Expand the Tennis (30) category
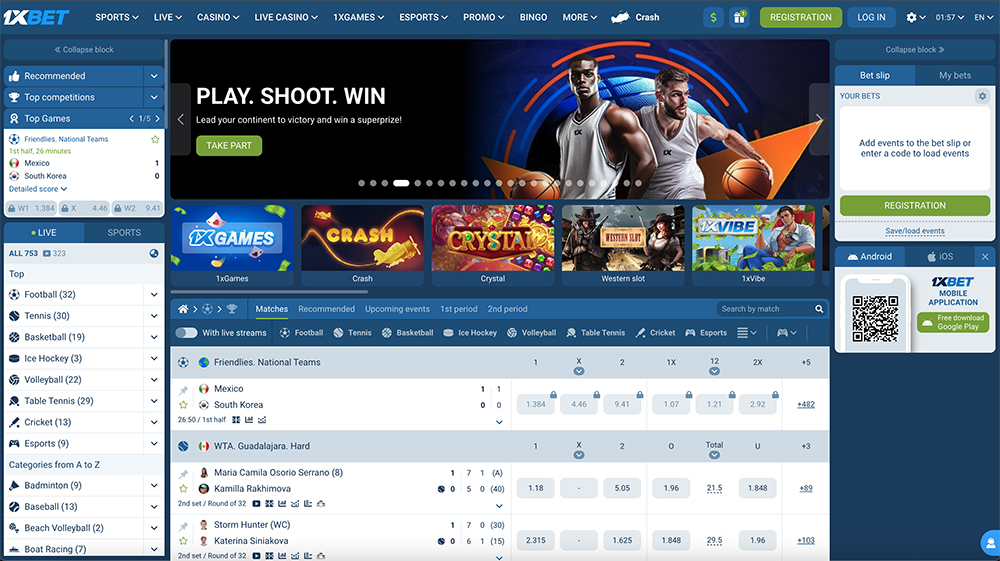The image size is (1000, 561). click(154, 316)
